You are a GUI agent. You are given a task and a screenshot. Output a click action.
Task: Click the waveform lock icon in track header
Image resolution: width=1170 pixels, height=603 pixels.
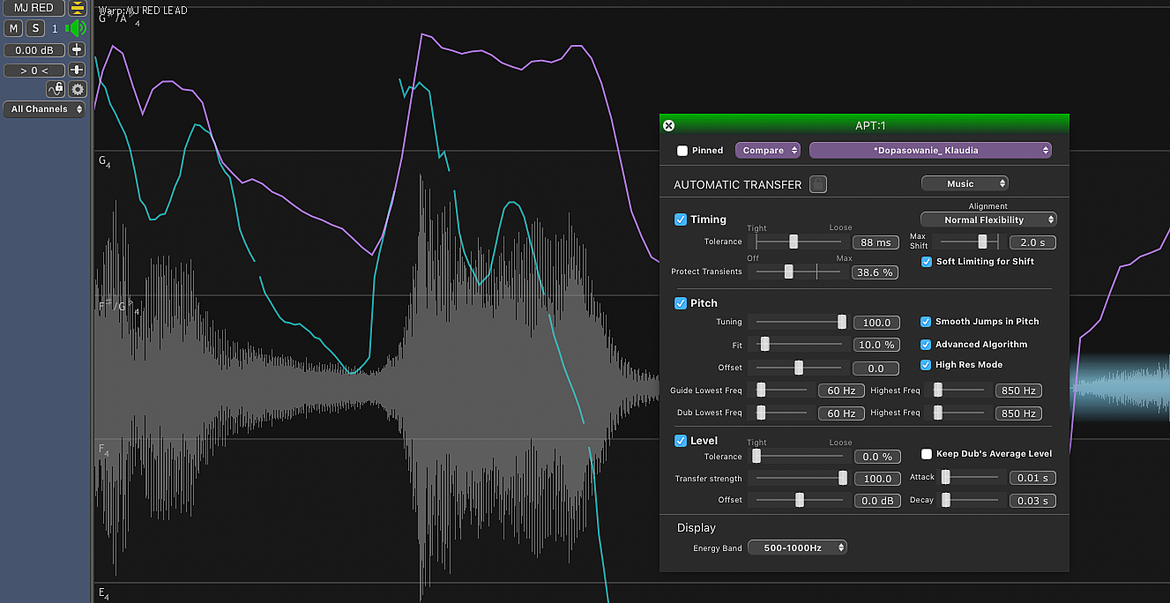point(56,90)
